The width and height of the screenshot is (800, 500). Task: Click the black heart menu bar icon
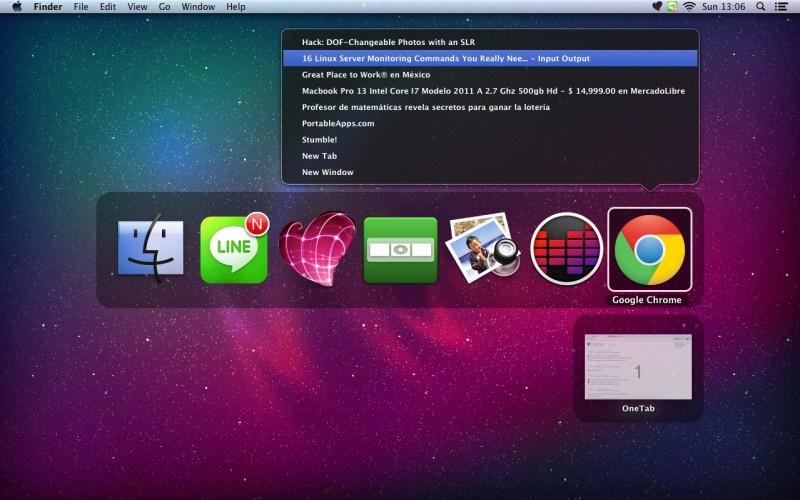[x=657, y=7]
